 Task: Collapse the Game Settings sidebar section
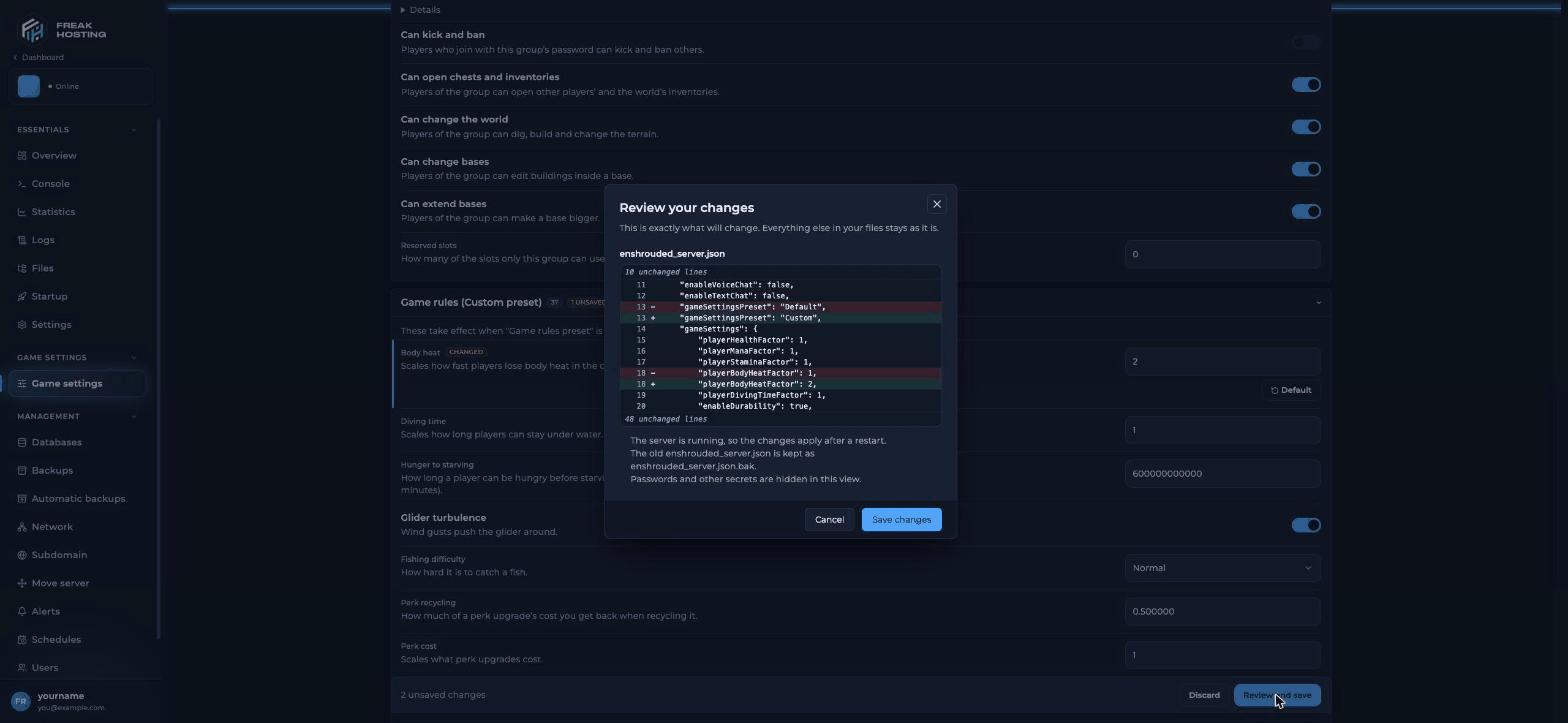134,358
